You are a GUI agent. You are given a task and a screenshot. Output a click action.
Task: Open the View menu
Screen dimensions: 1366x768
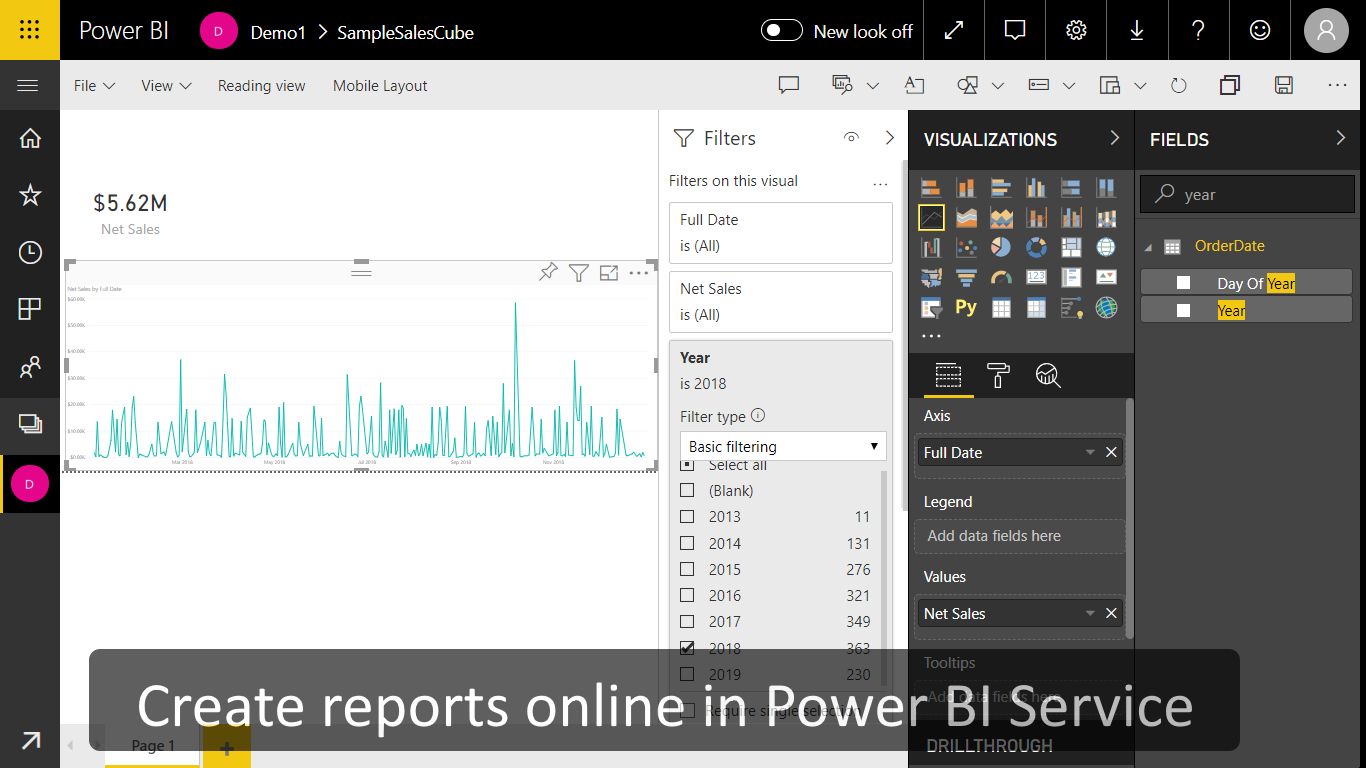pyautogui.click(x=165, y=85)
